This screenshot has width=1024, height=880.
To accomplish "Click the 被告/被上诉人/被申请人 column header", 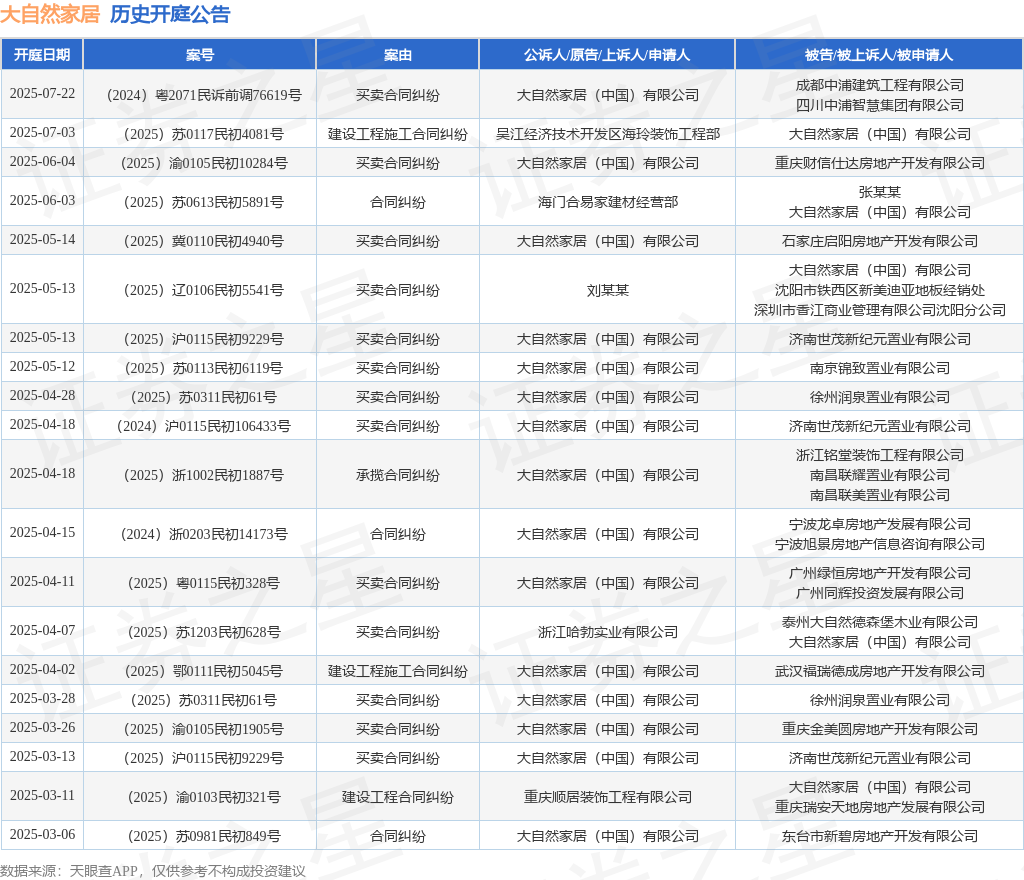I will [879, 55].
